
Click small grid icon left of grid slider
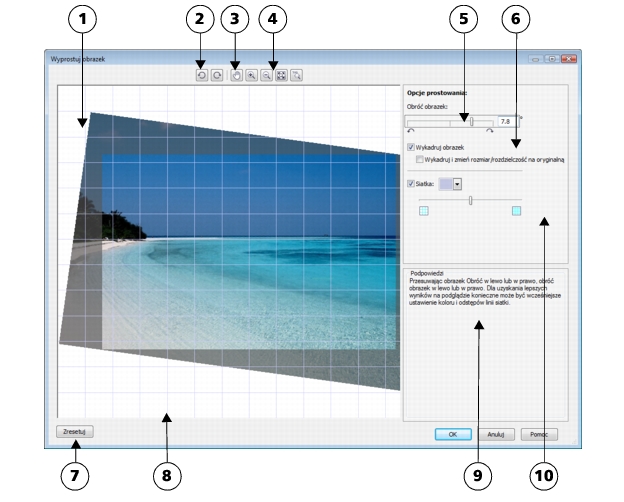tap(423, 211)
